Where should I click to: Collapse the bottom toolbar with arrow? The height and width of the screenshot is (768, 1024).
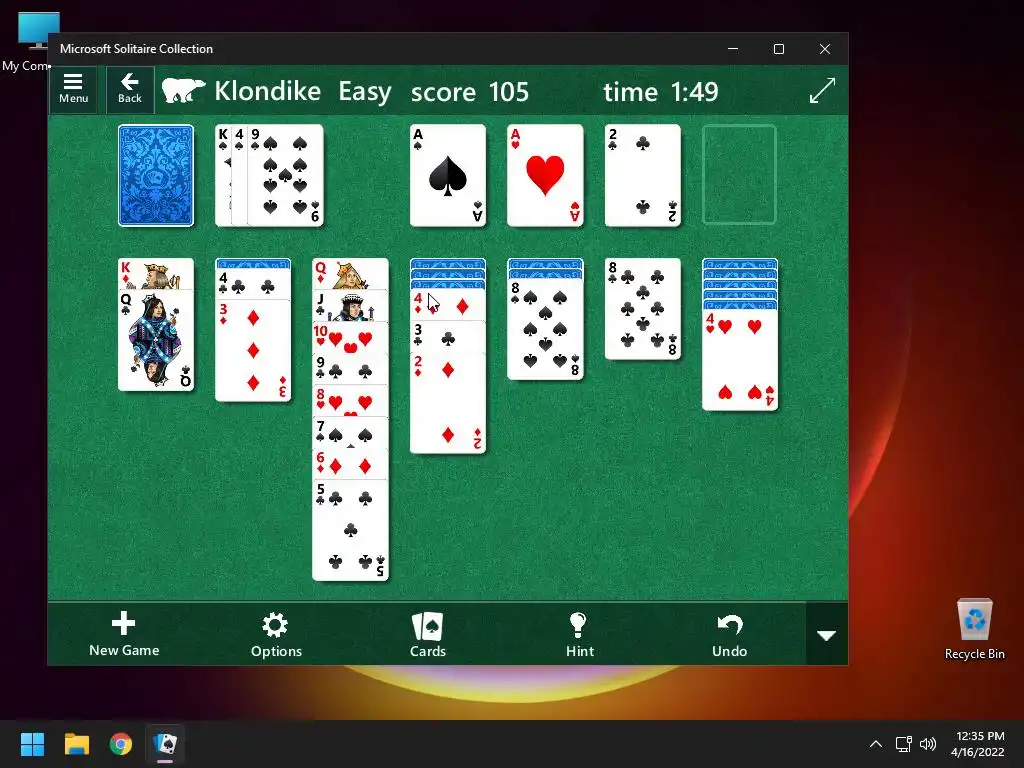827,635
